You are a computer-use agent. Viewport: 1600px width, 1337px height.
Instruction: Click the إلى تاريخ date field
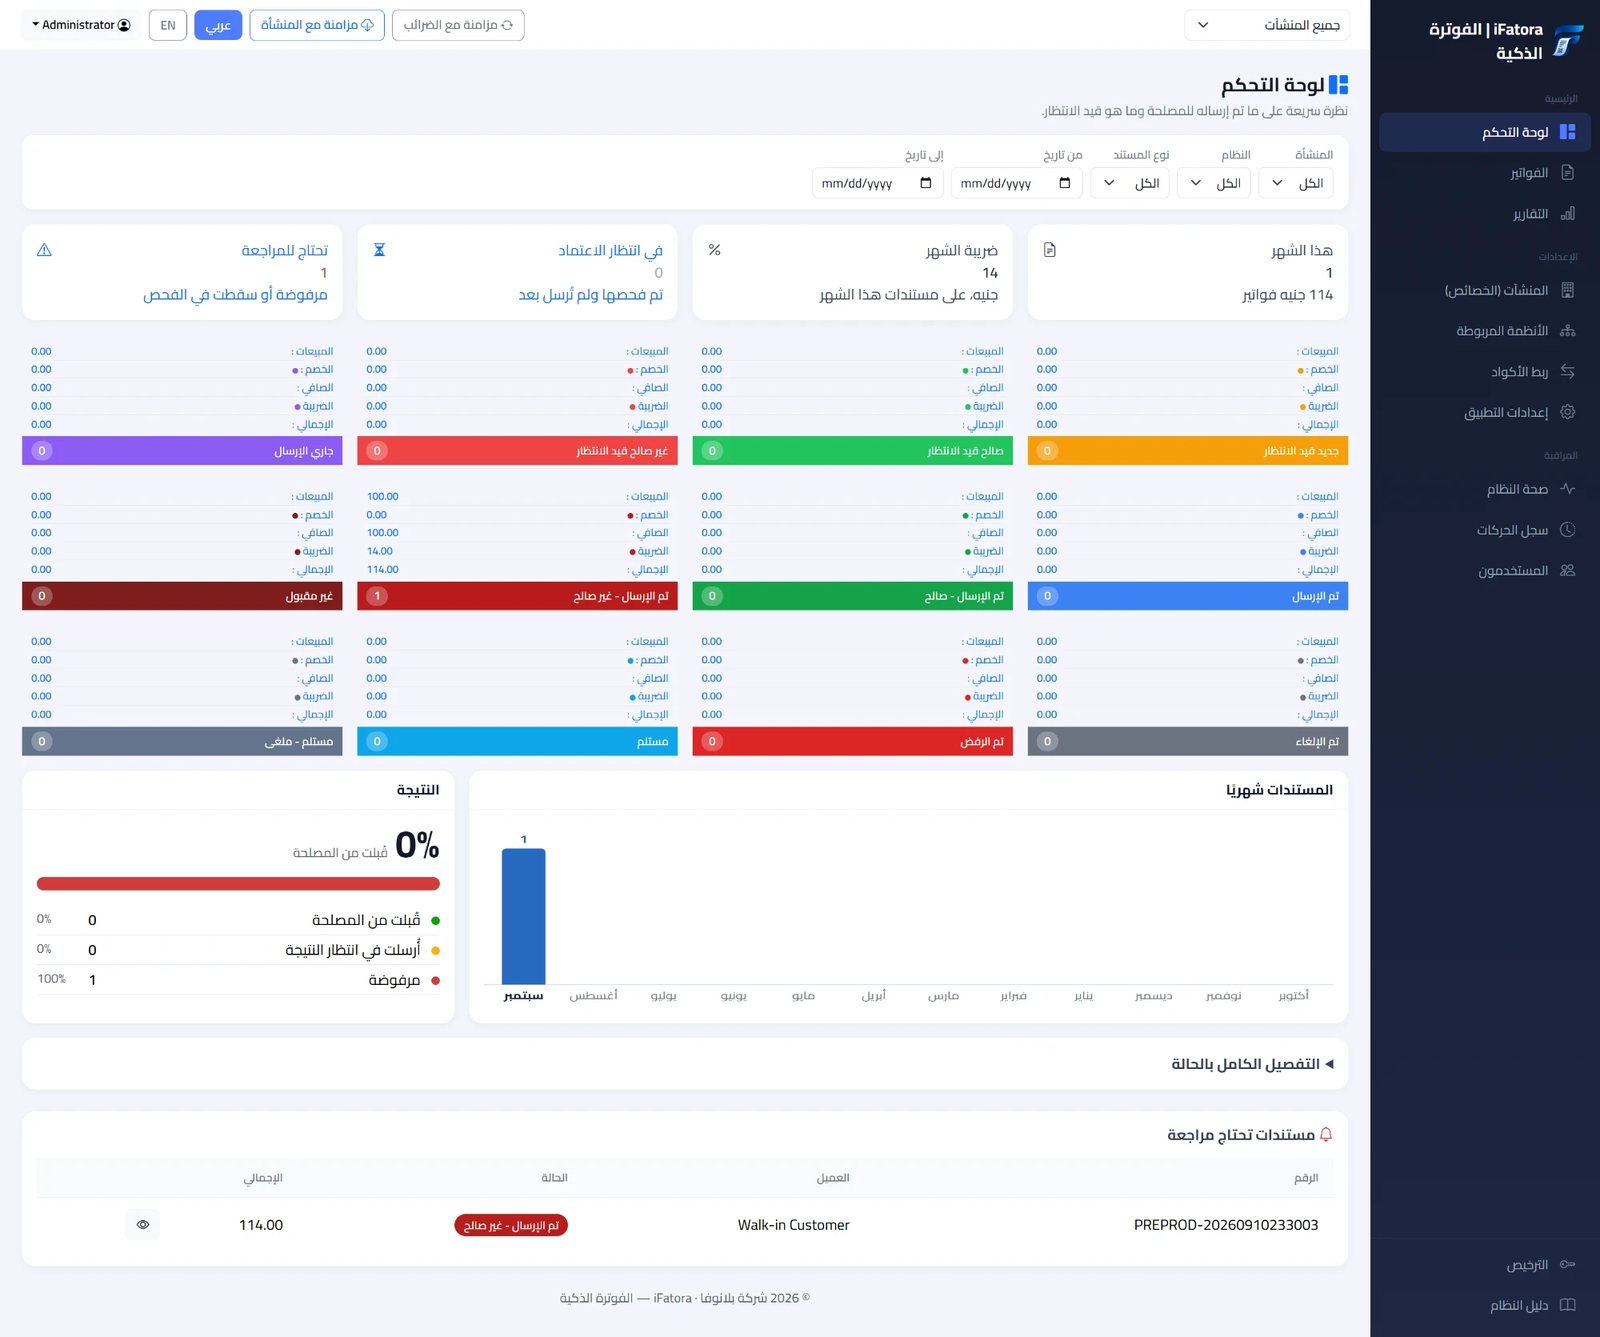pos(877,183)
